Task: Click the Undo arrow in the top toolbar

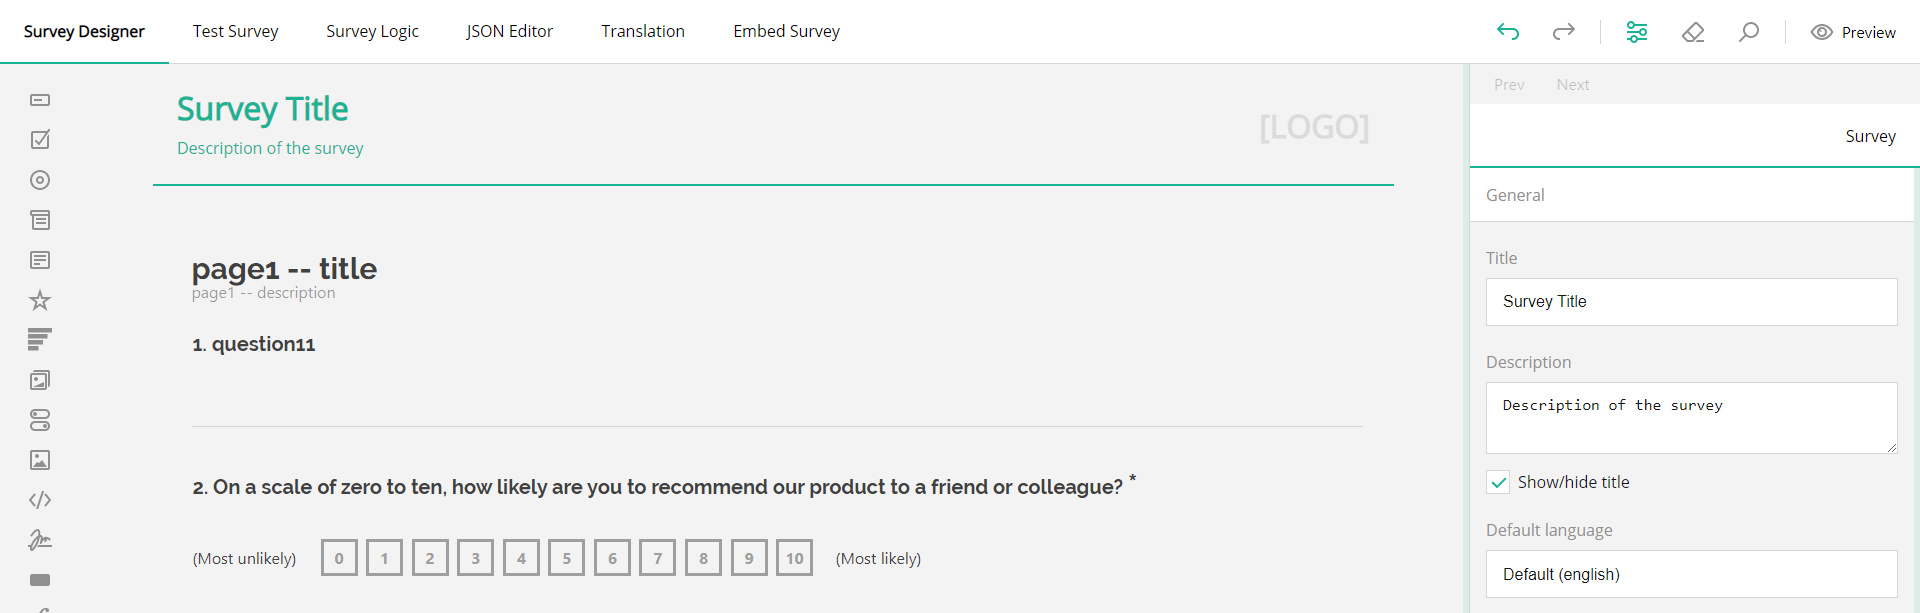Action: [1508, 31]
